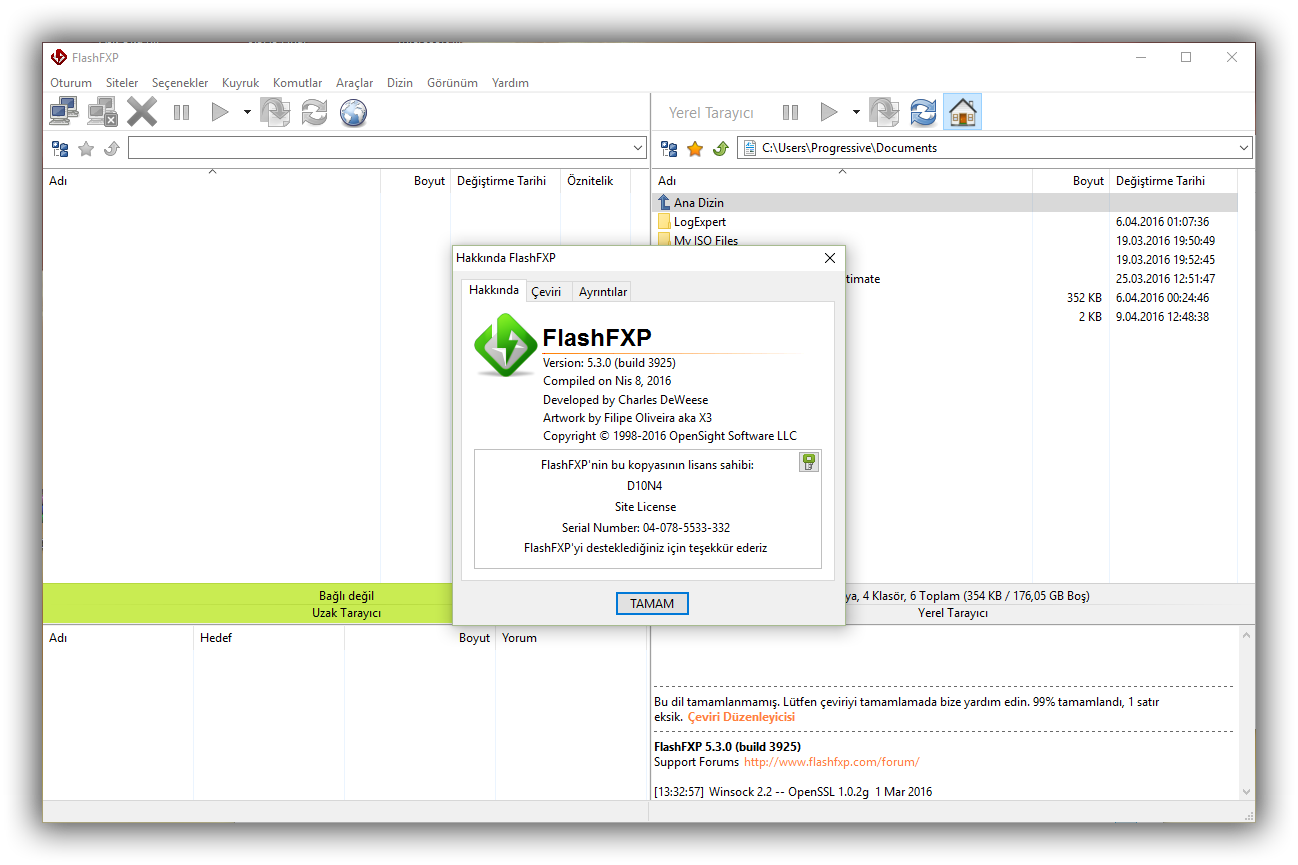
Task: Open the flashfxp.com forum link
Action: tap(831, 762)
